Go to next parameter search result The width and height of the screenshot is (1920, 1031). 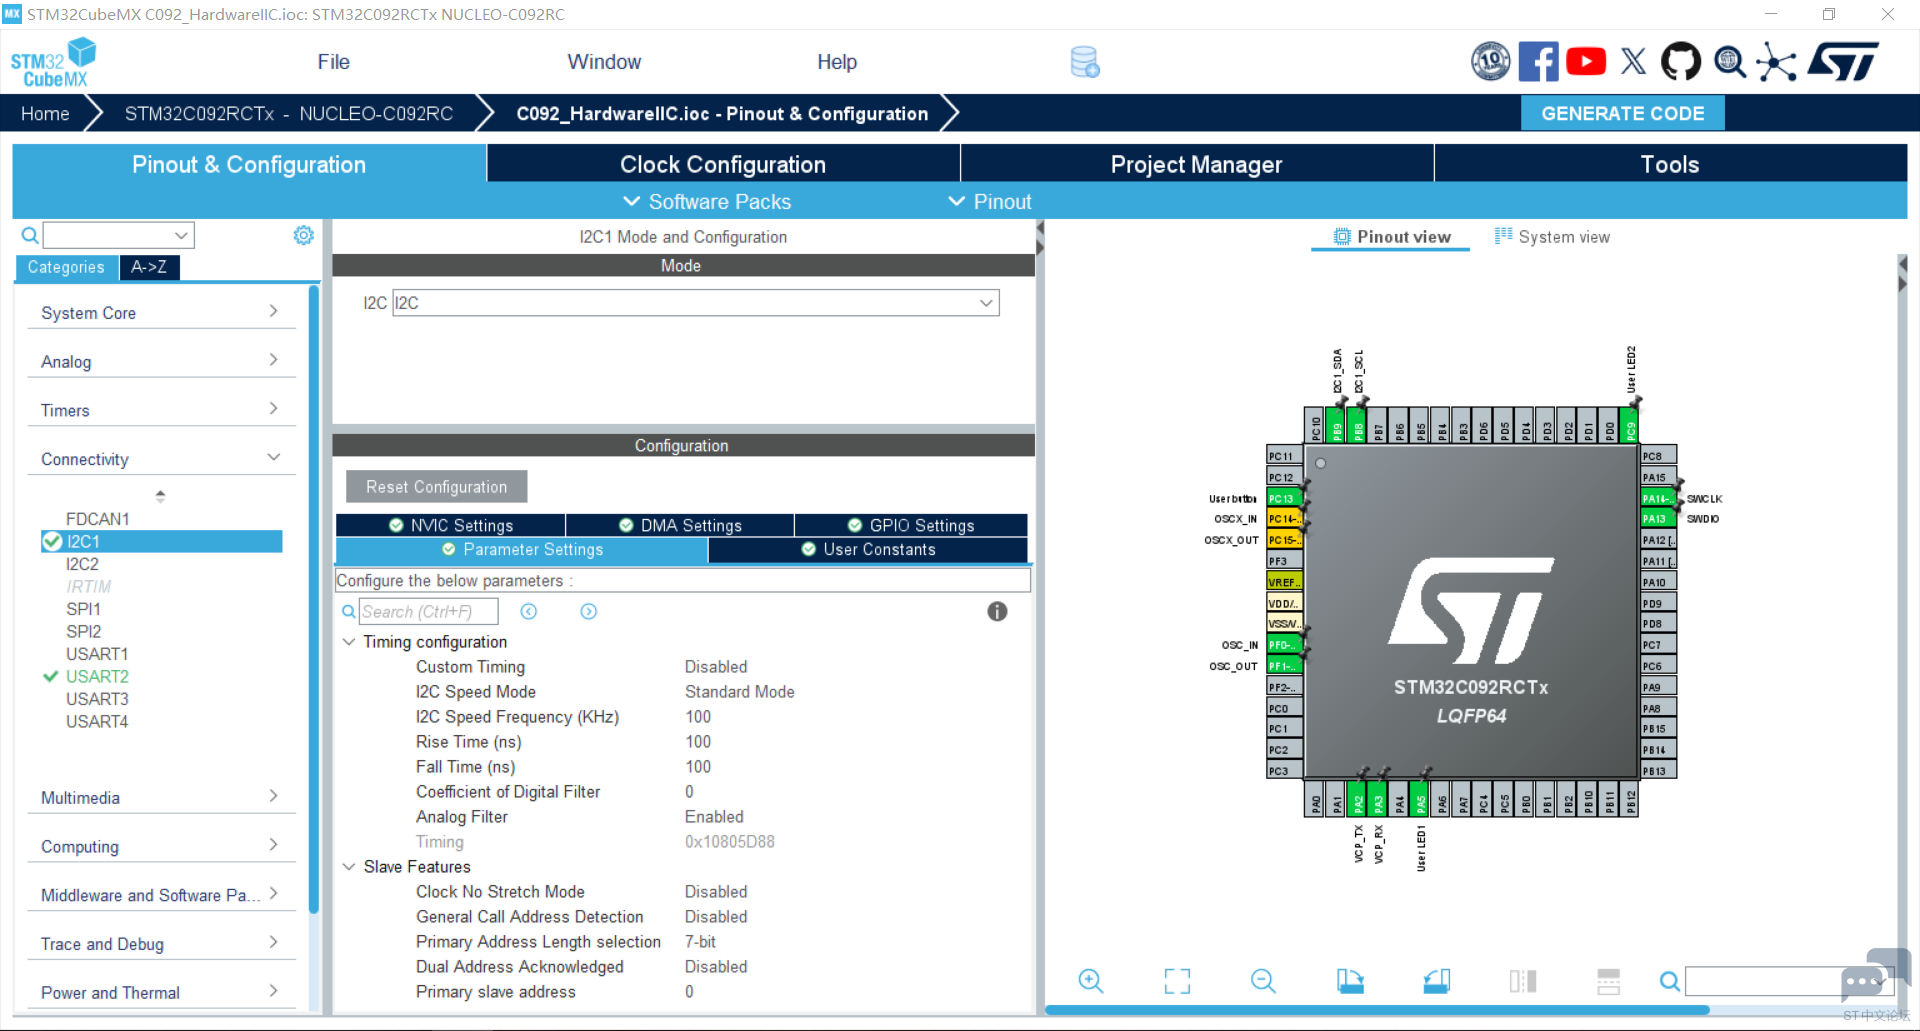tap(589, 611)
